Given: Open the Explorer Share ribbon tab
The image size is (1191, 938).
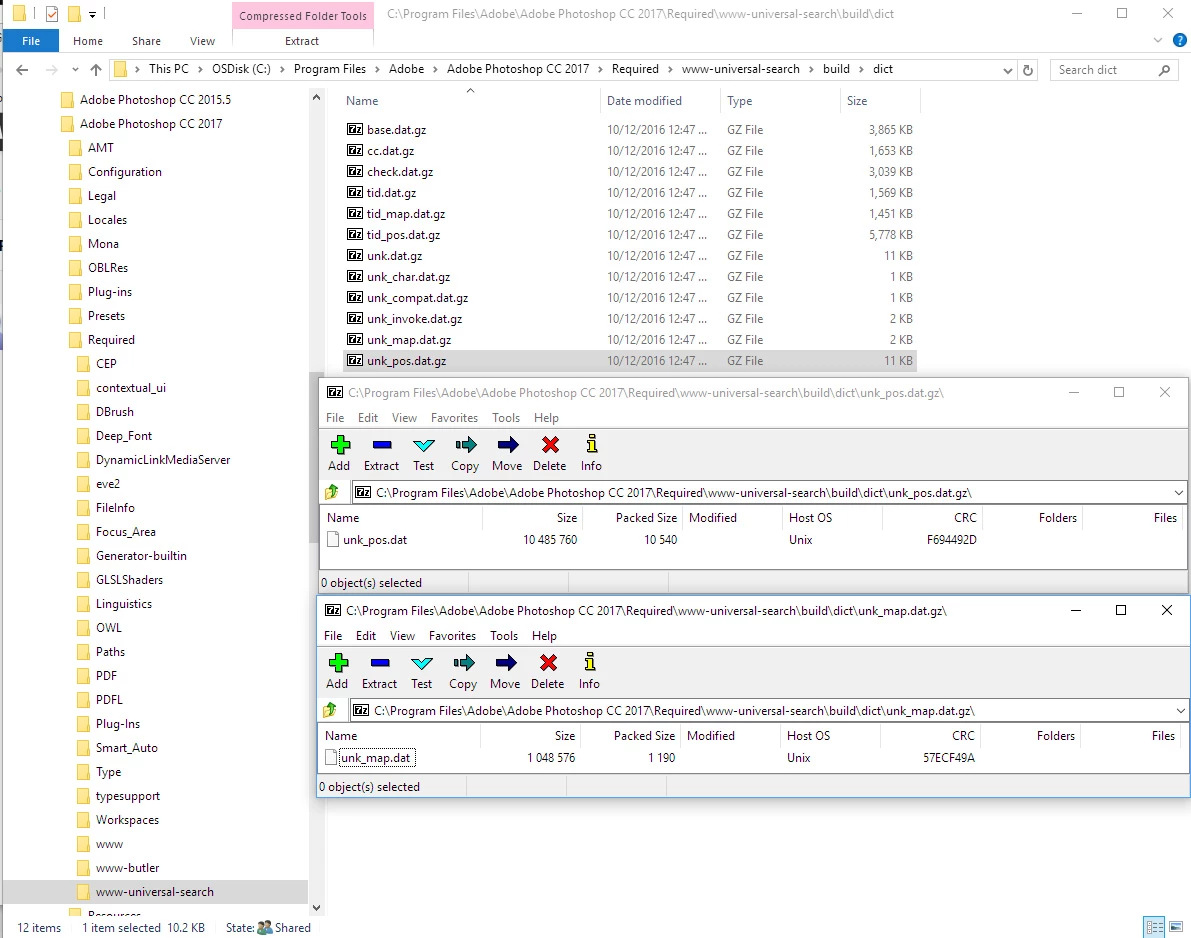Looking at the screenshot, I should pos(146,41).
